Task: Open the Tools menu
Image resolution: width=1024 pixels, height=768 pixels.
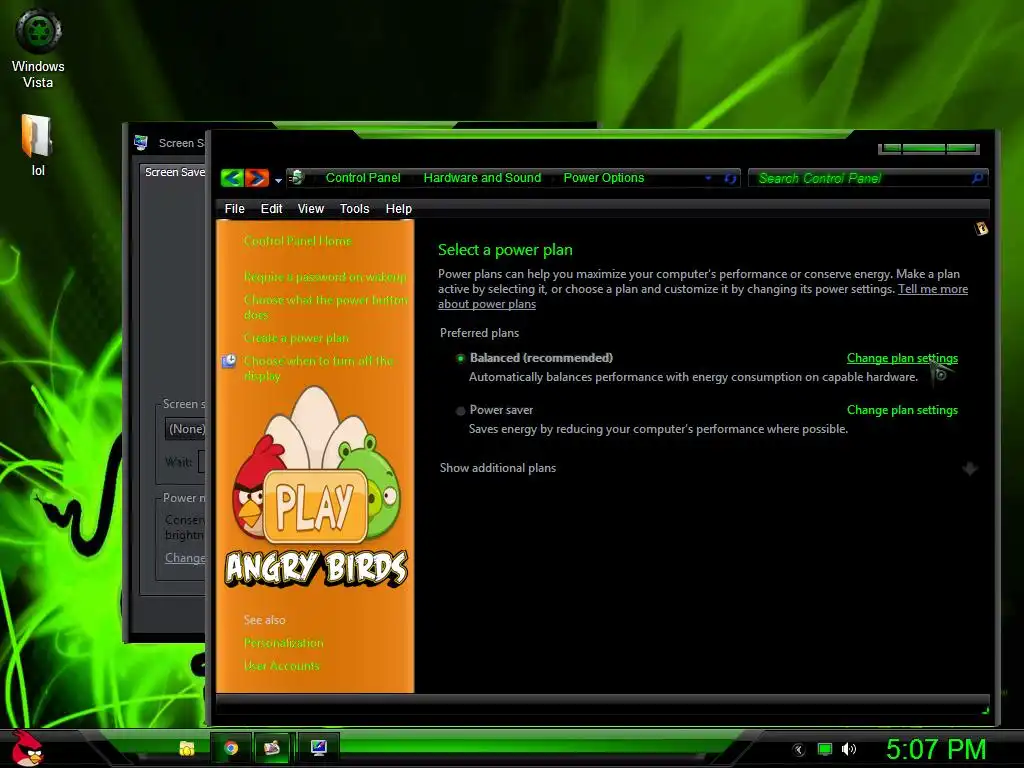Action: click(355, 209)
